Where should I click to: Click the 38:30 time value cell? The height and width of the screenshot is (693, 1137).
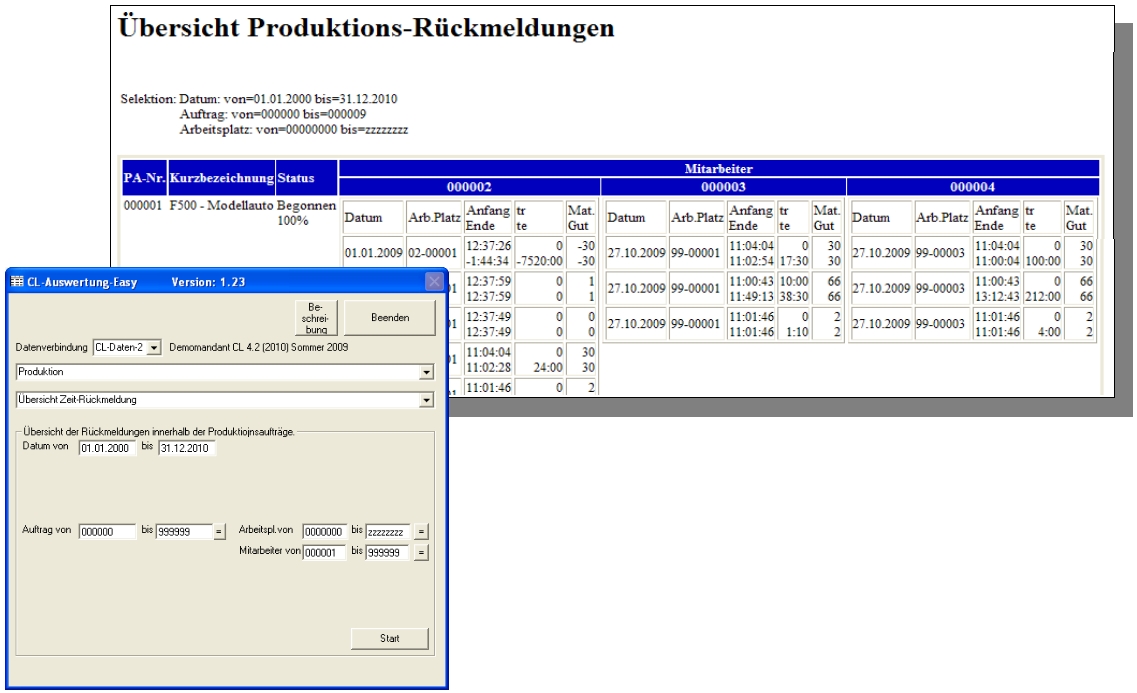pos(794,296)
